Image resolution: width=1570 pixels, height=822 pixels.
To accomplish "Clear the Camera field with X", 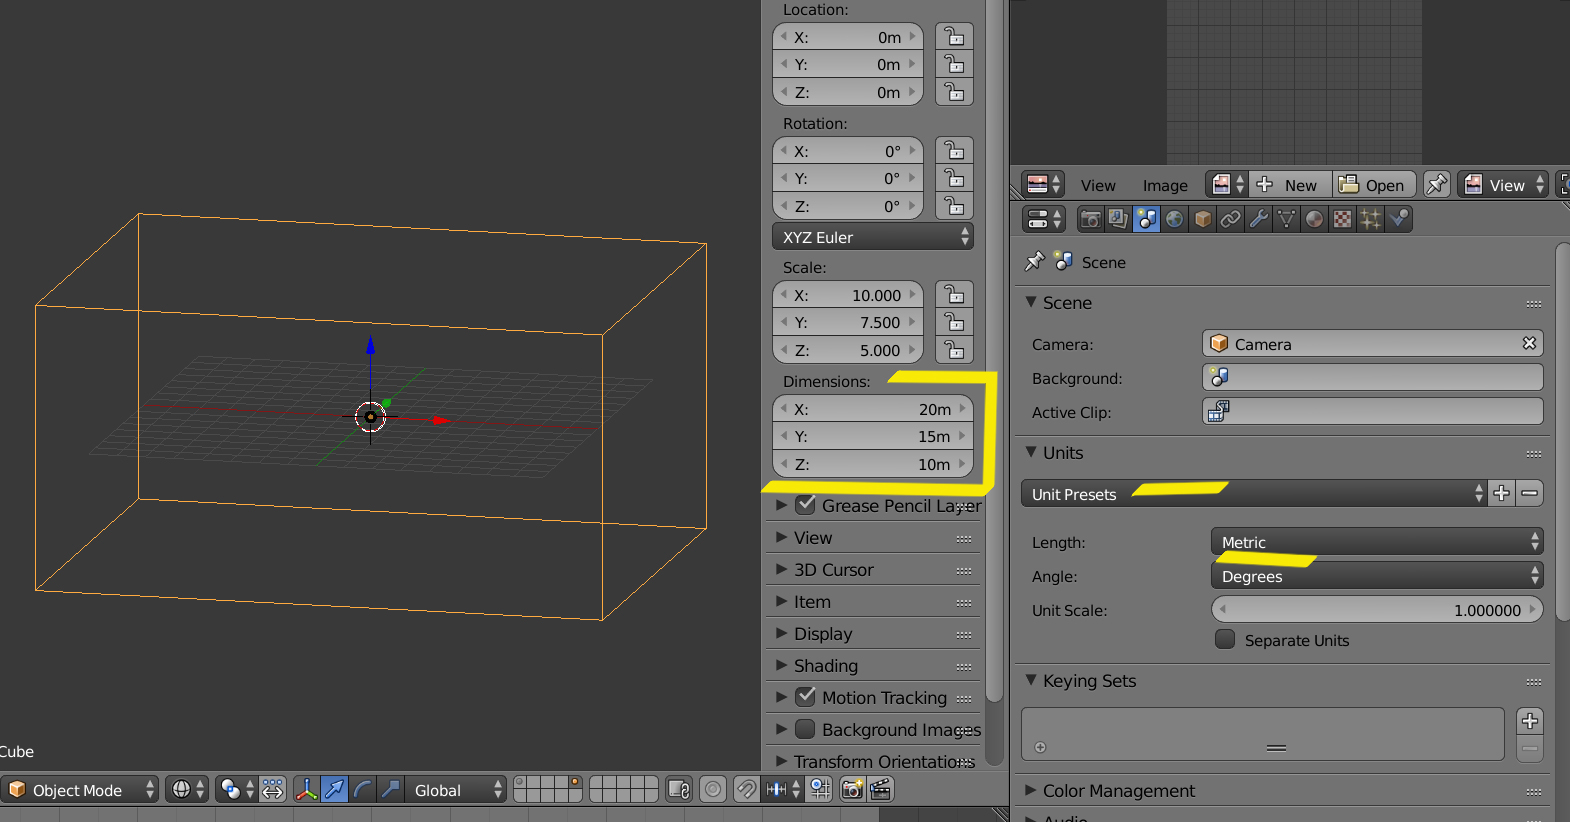I will [1529, 343].
